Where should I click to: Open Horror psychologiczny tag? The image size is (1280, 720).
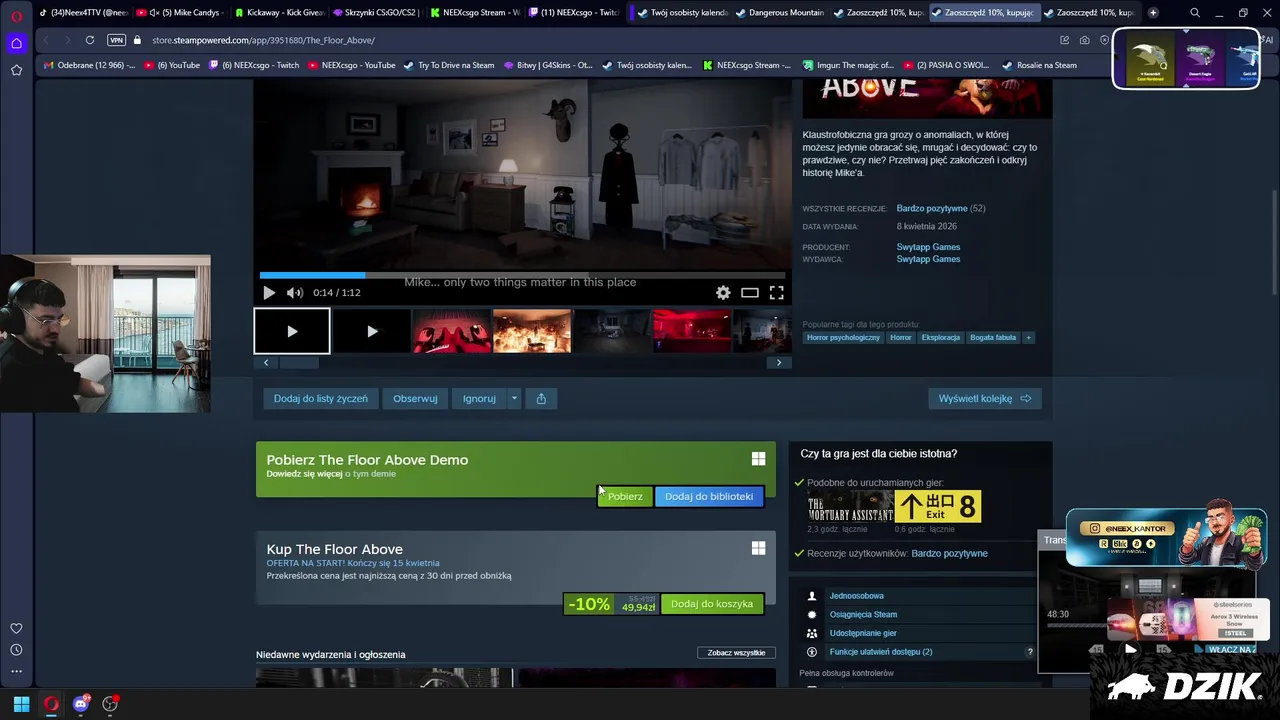coord(843,338)
